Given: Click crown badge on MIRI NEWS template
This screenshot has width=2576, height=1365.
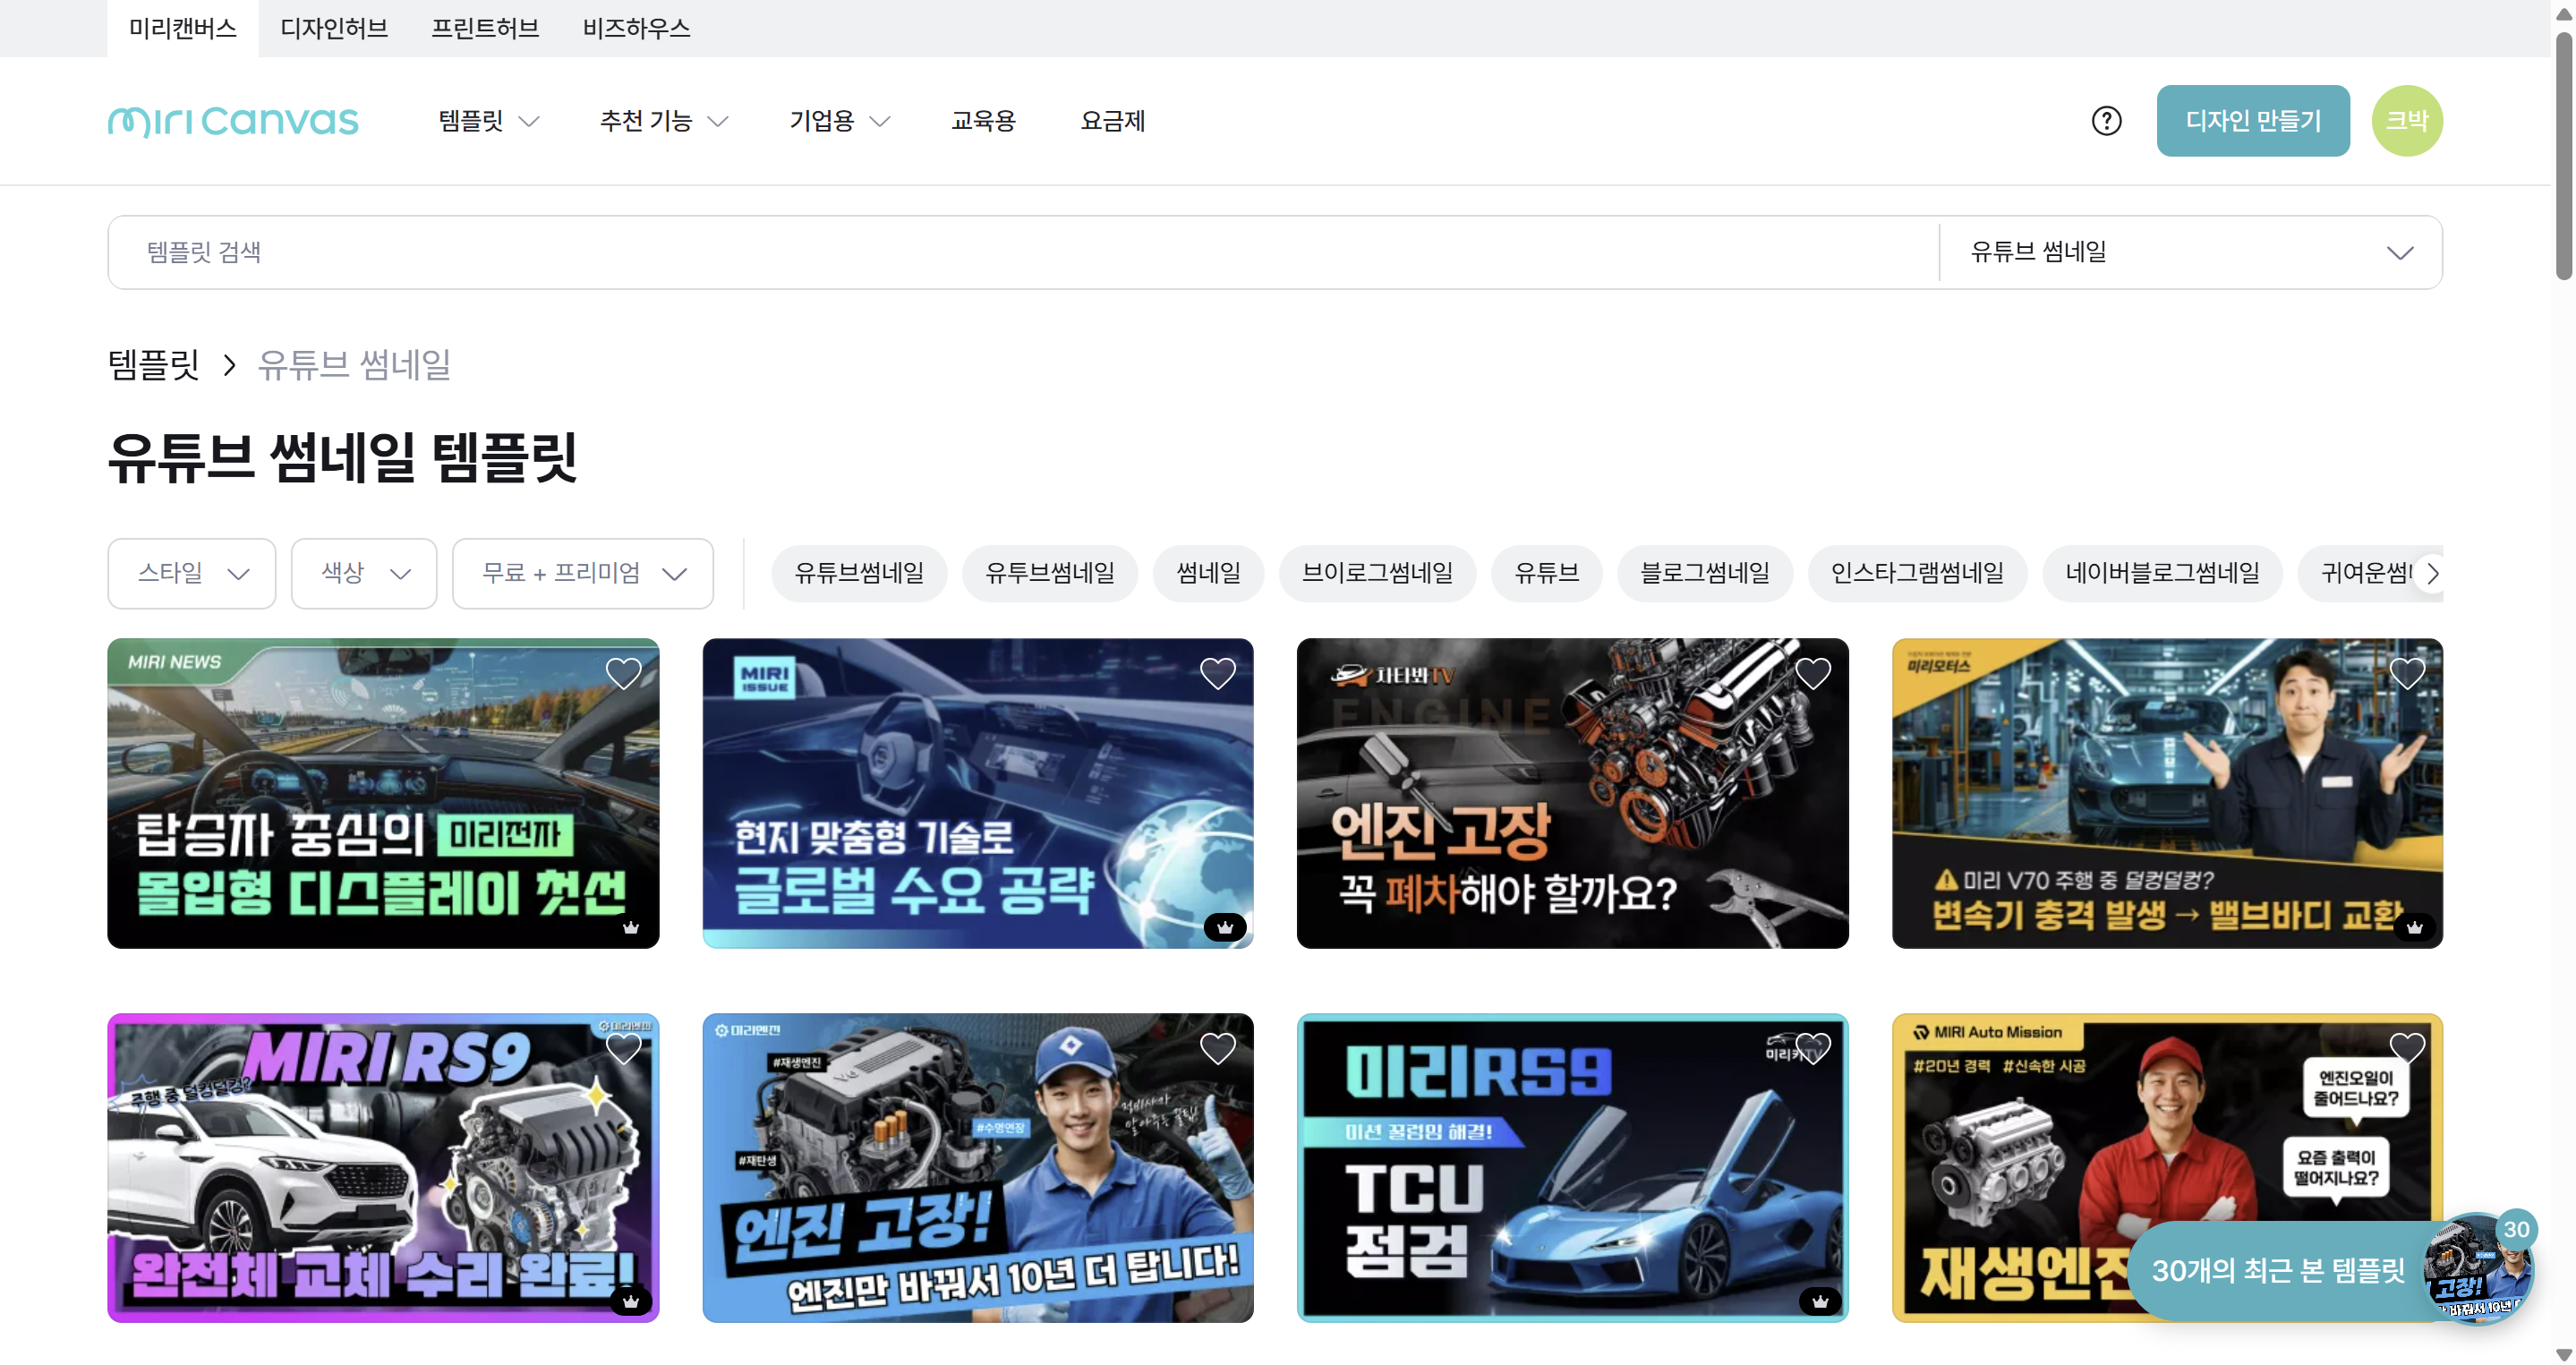Looking at the screenshot, I should click(x=630, y=926).
